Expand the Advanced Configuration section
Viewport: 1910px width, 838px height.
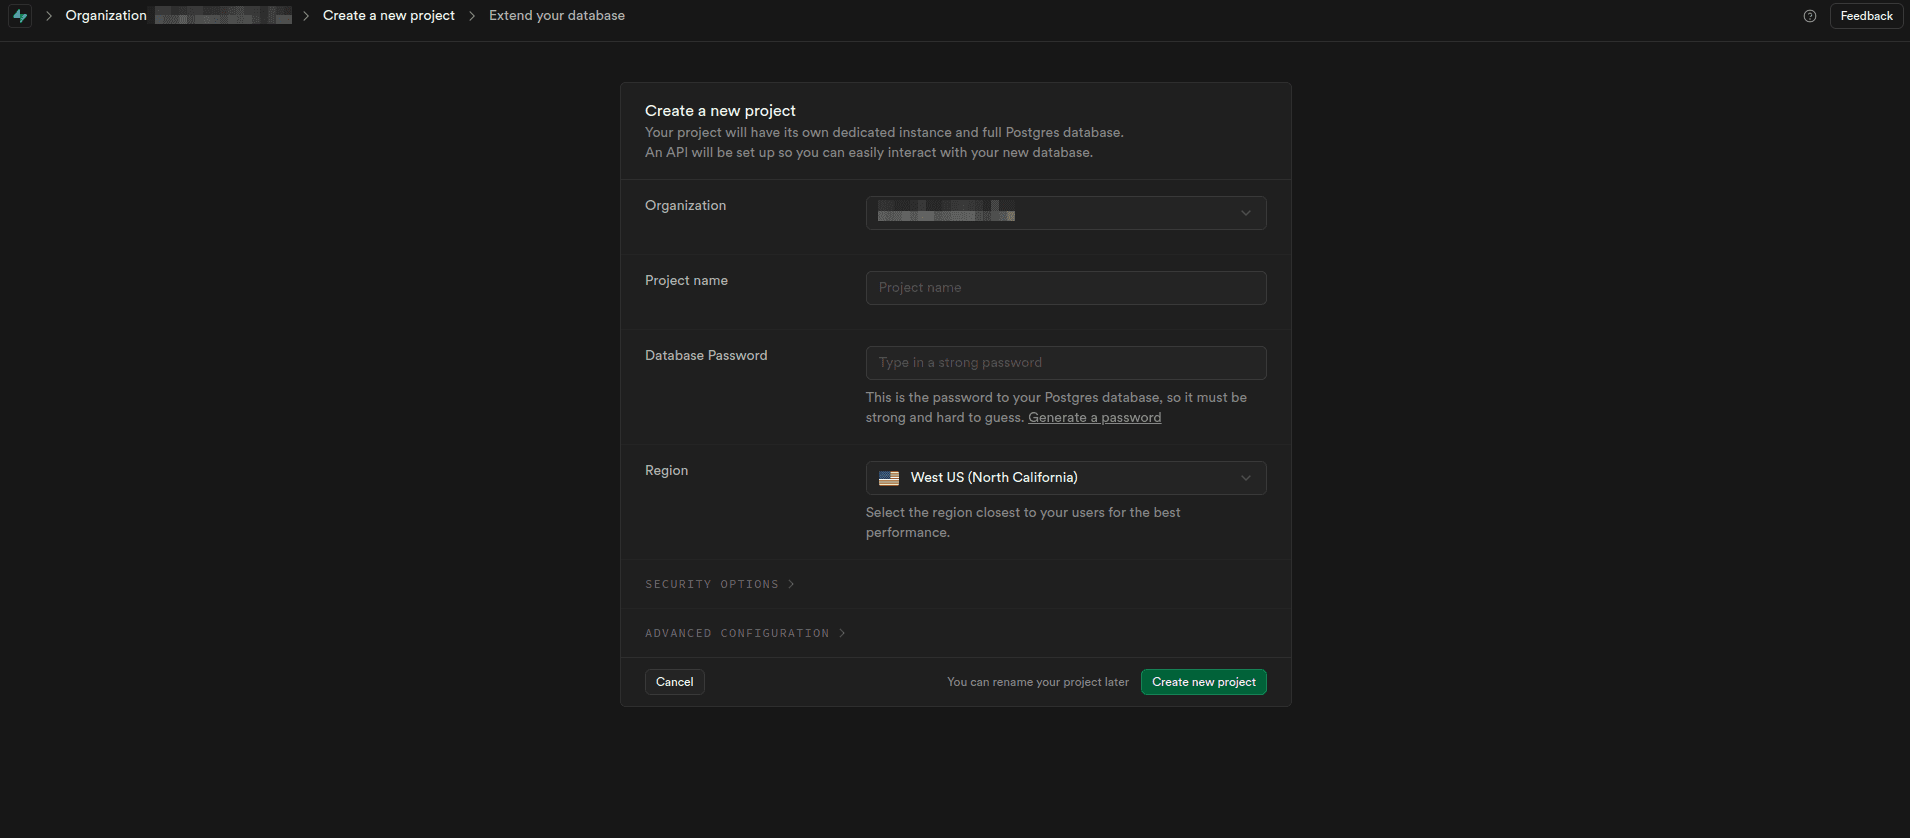click(x=737, y=633)
